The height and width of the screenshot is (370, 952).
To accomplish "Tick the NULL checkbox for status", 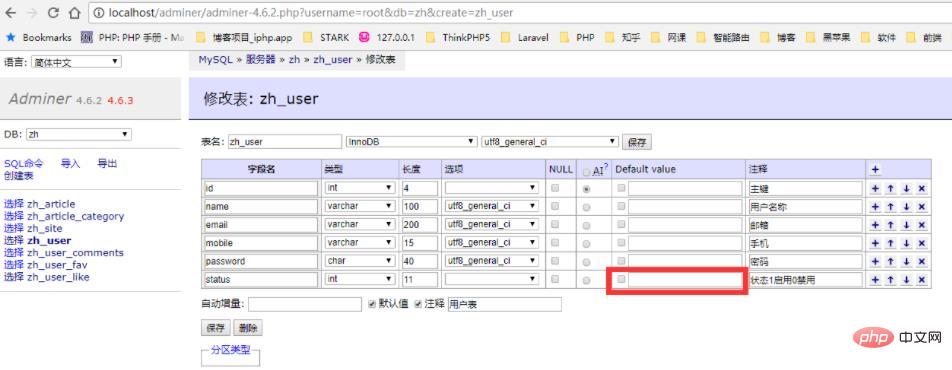I will tap(555, 279).
